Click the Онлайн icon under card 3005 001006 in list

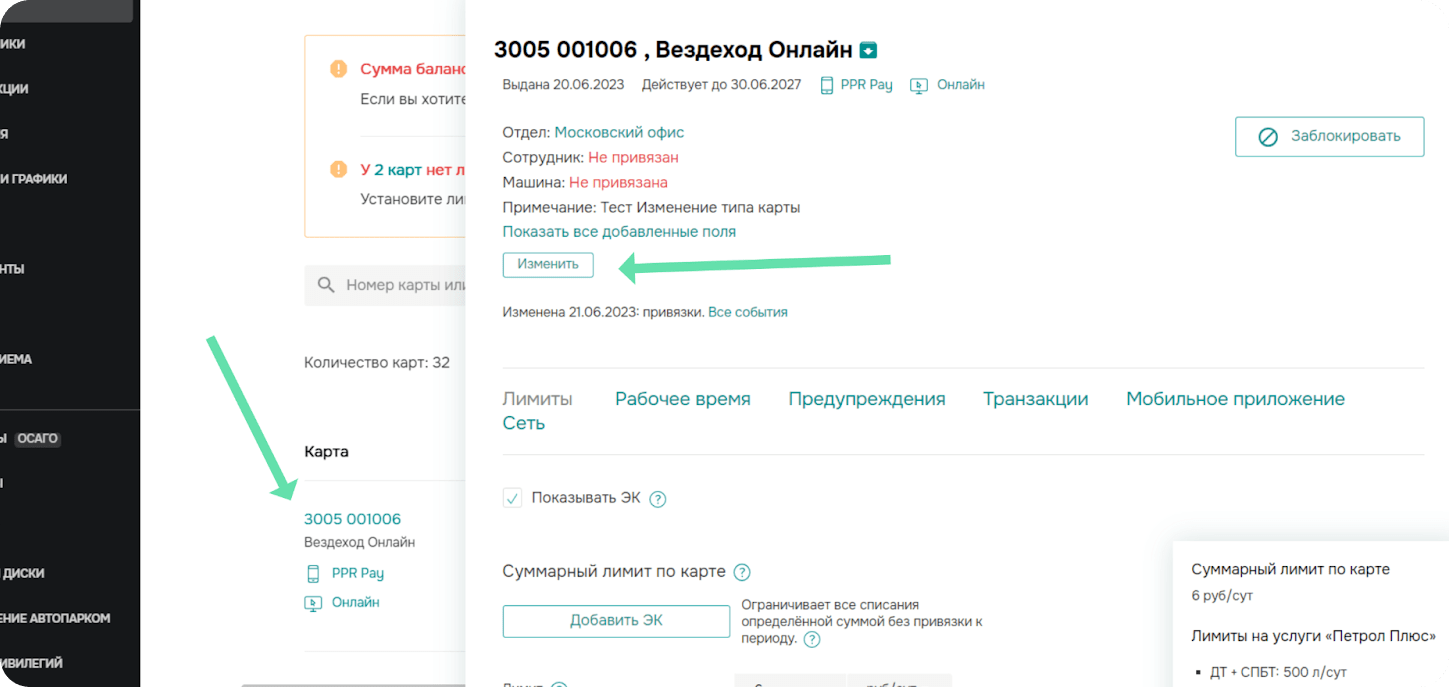coord(313,603)
